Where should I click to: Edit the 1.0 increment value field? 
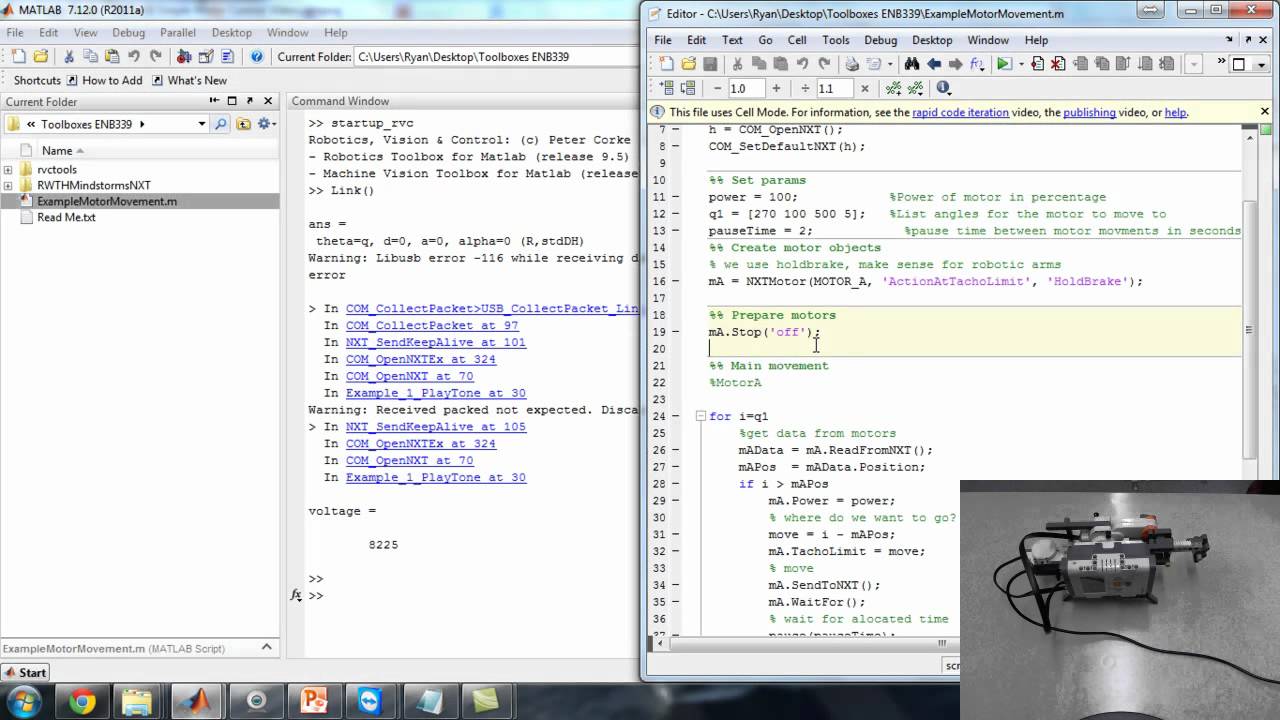[746, 88]
